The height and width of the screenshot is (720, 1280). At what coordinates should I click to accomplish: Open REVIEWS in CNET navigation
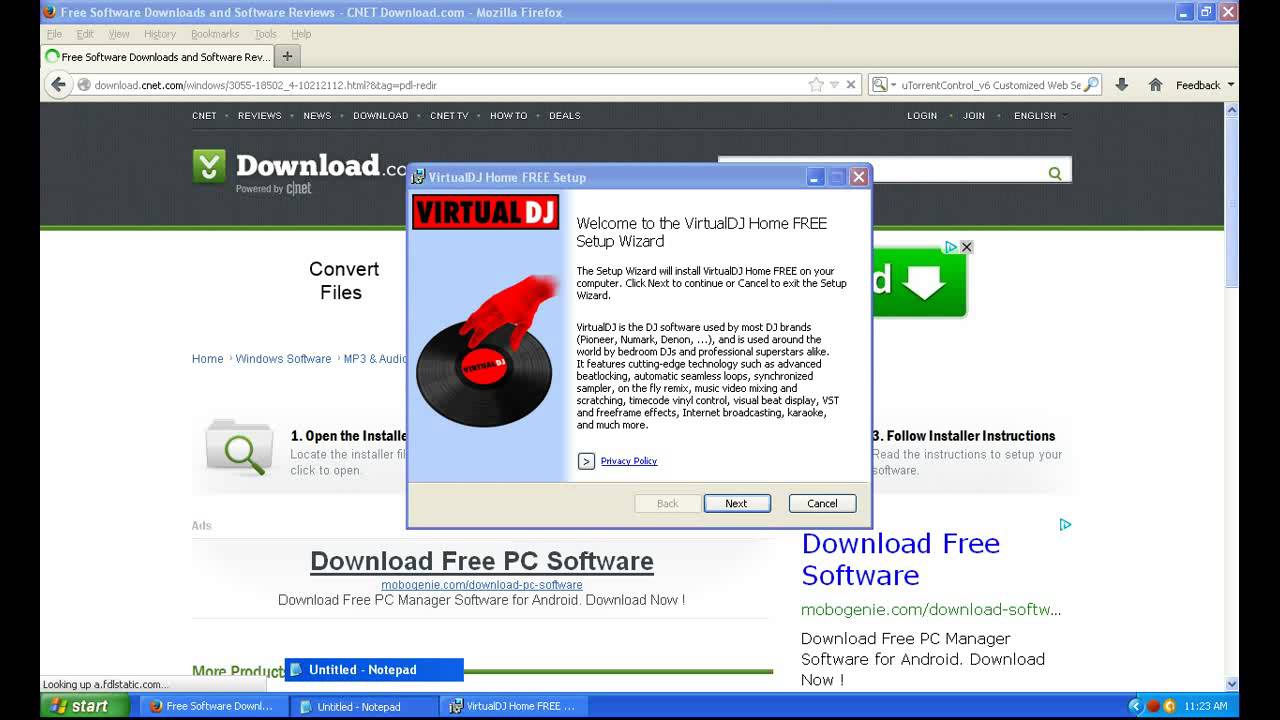pos(260,116)
